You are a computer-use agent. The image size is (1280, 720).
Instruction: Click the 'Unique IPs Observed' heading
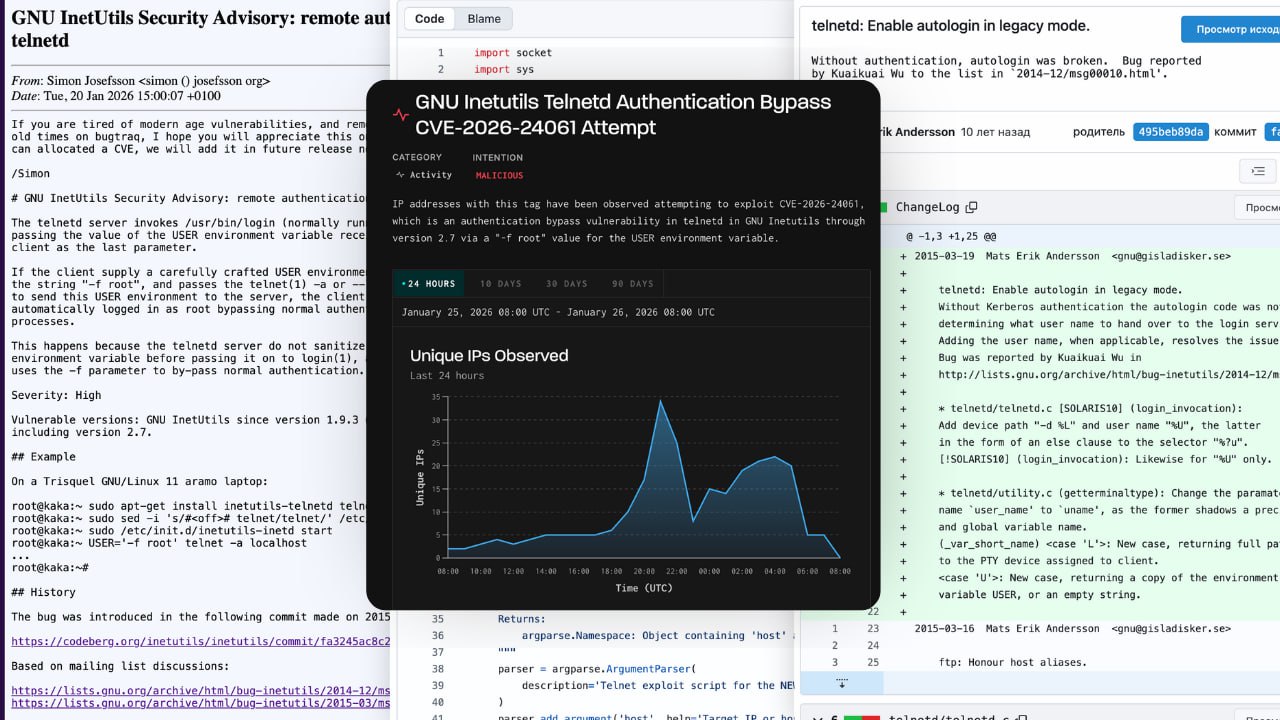pyautogui.click(x=489, y=355)
